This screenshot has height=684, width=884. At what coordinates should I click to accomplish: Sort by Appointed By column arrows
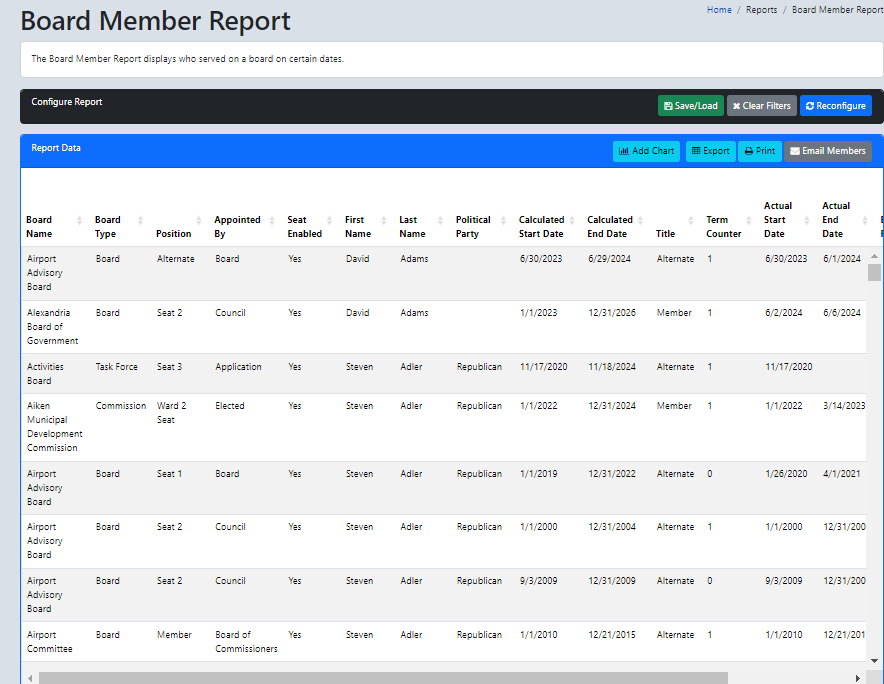(x=272, y=220)
